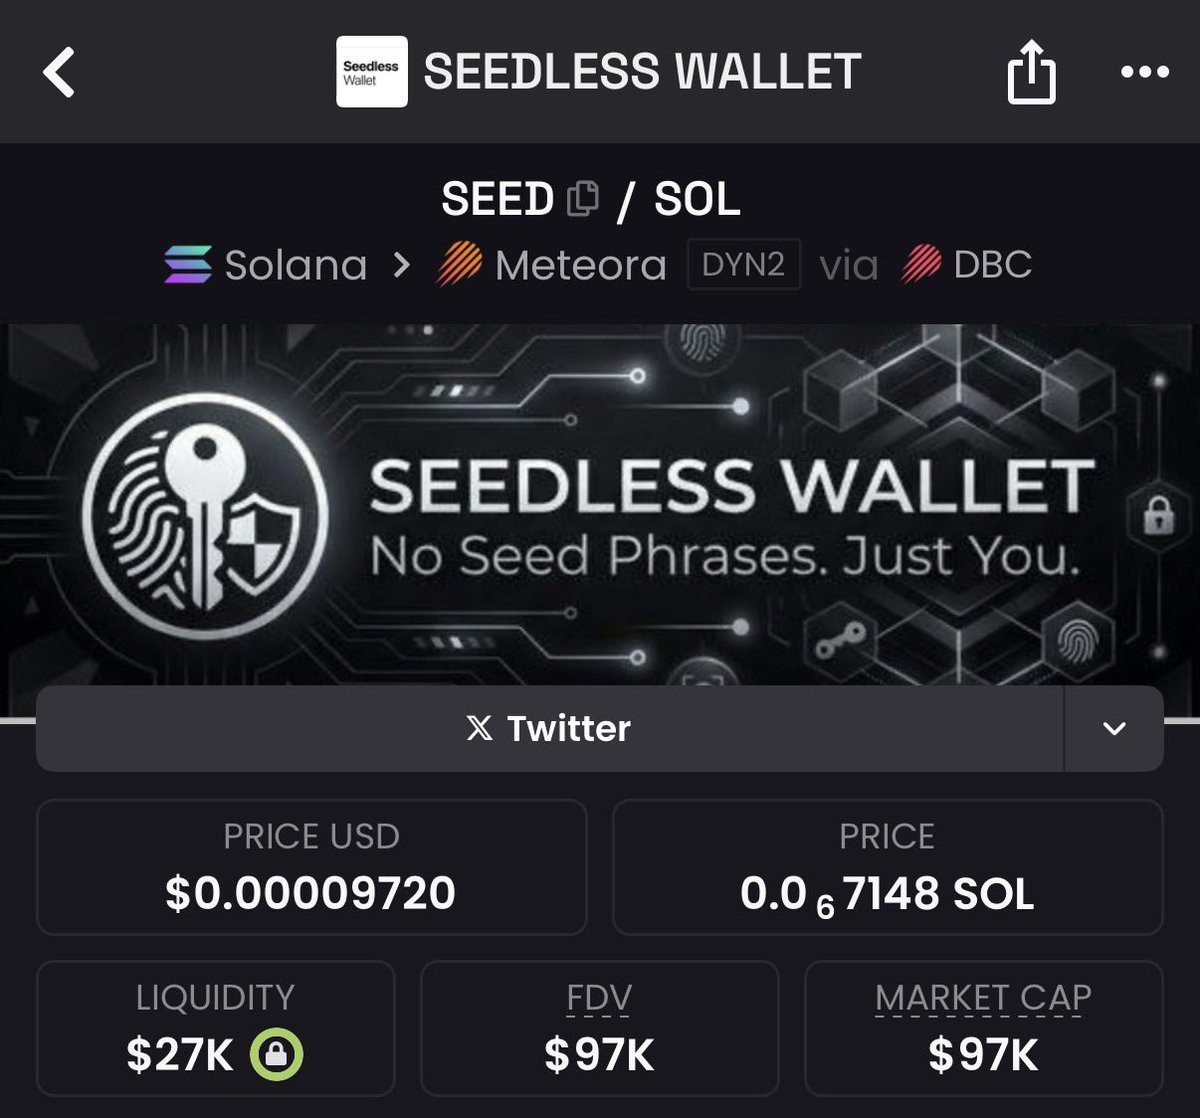The width and height of the screenshot is (1200, 1118).
Task: Select the Solana chain link
Action: [295, 265]
